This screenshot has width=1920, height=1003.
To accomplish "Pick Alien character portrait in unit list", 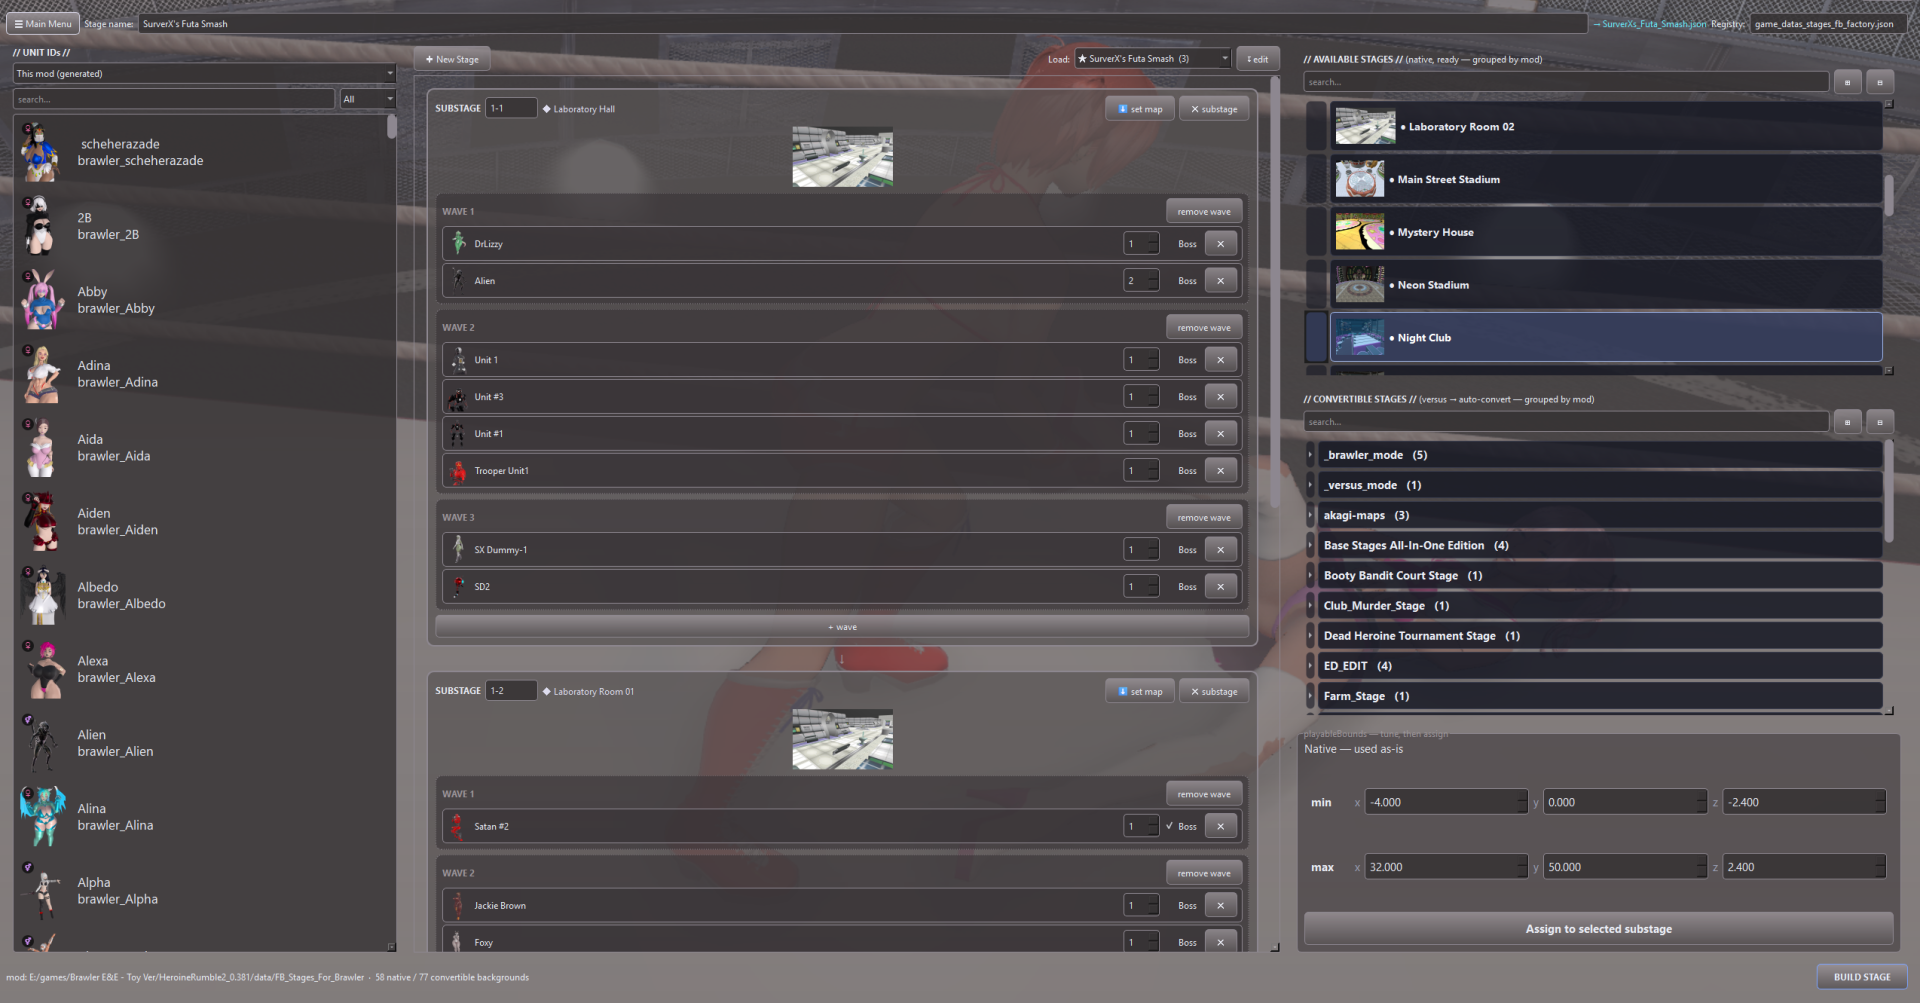I will 41,743.
